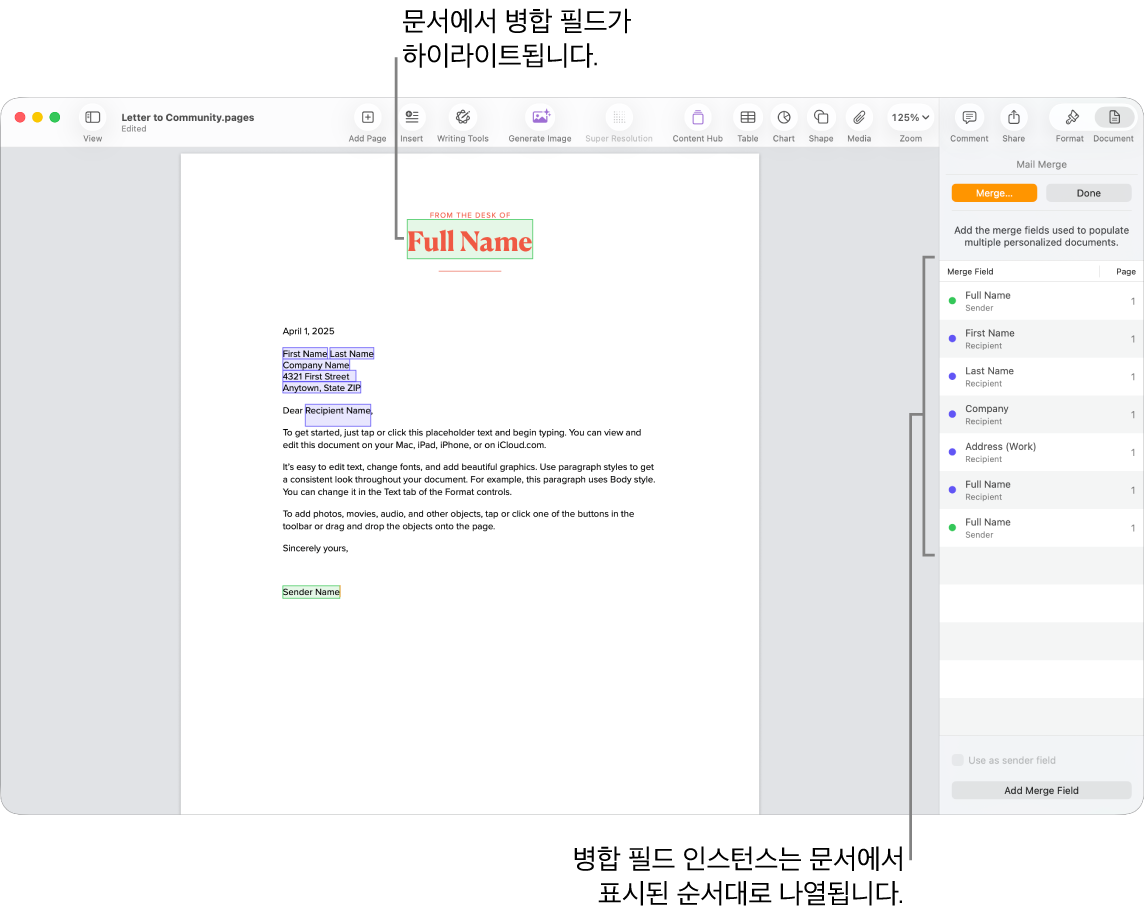Click the Done button
The height and width of the screenshot is (918, 1144).
tap(1089, 193)
